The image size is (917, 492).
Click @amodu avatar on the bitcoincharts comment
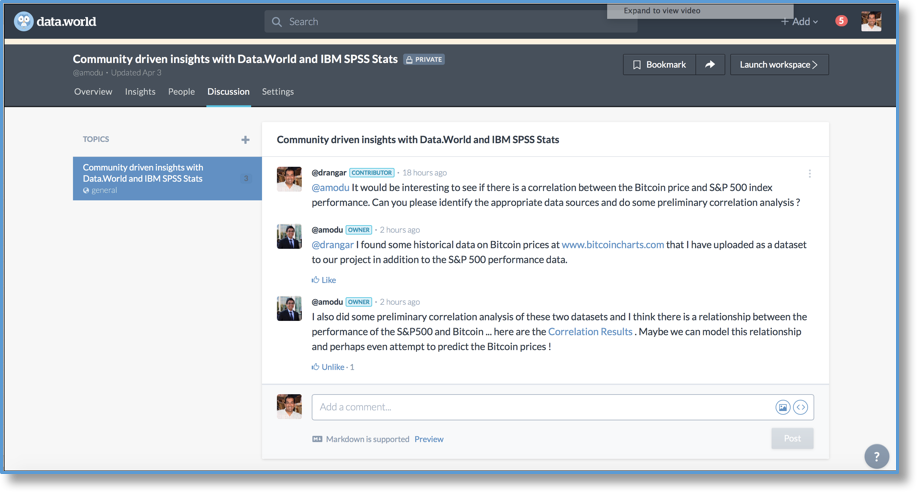pos(289,236)
